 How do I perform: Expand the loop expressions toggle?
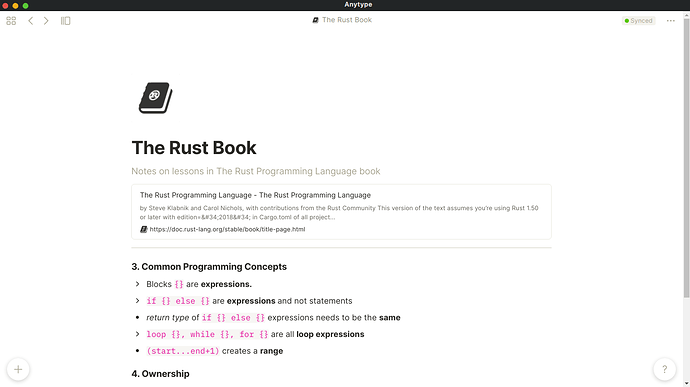137,334
